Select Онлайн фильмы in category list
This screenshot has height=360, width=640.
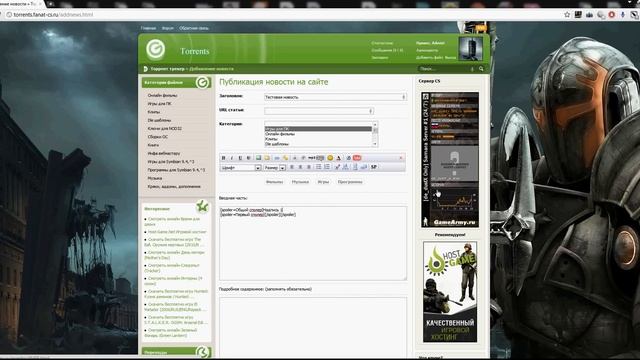tap(318, 134)
